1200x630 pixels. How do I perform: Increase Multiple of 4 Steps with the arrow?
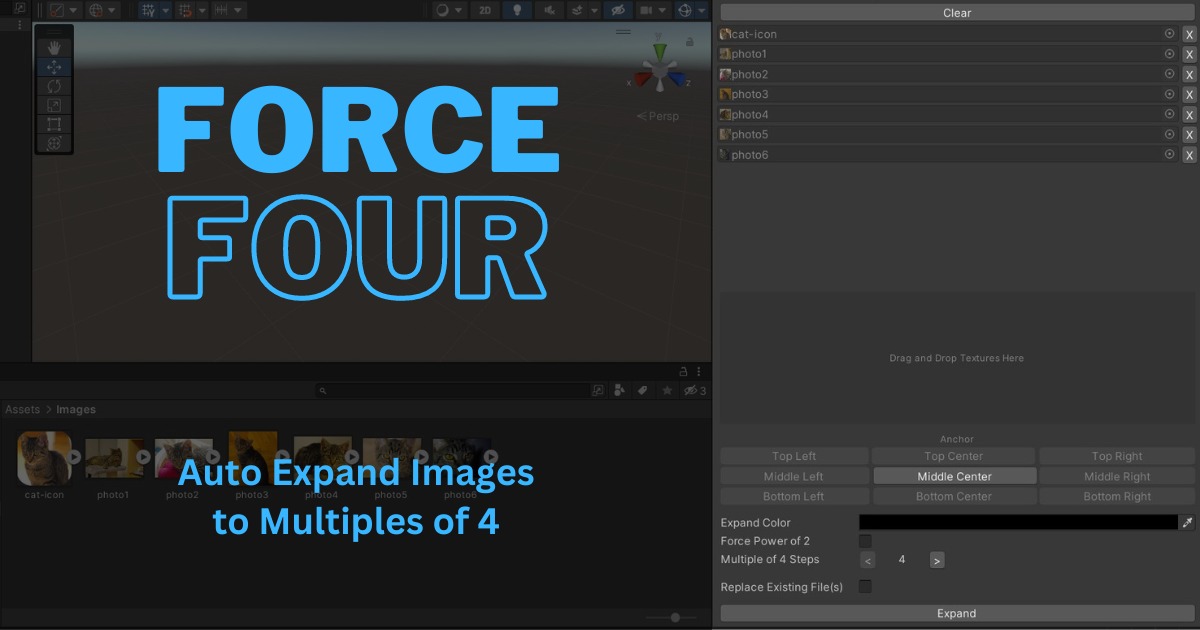[936, 559]
